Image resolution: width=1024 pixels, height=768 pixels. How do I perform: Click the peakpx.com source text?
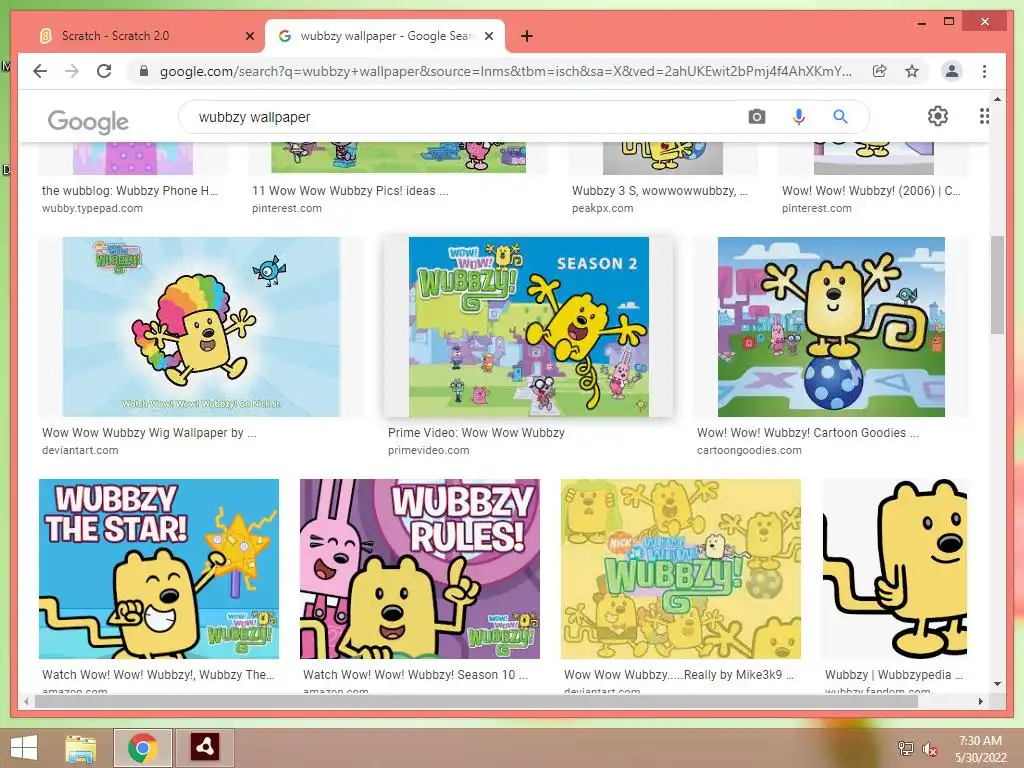tap(603, 208)
